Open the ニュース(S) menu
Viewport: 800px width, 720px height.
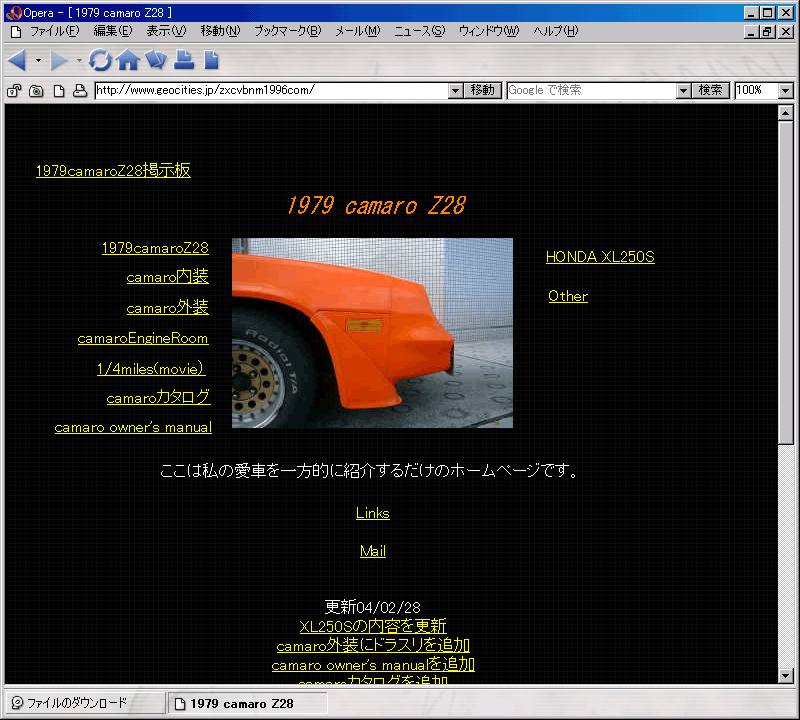[419, 32]
